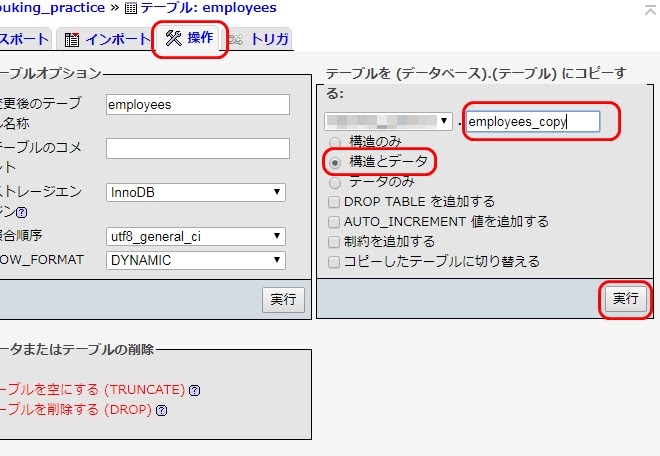The width and height of the screenshot is (660, 456).
Task: Open the テーブル: employees breadcrumb link
Action: click(x=208, y=8)
